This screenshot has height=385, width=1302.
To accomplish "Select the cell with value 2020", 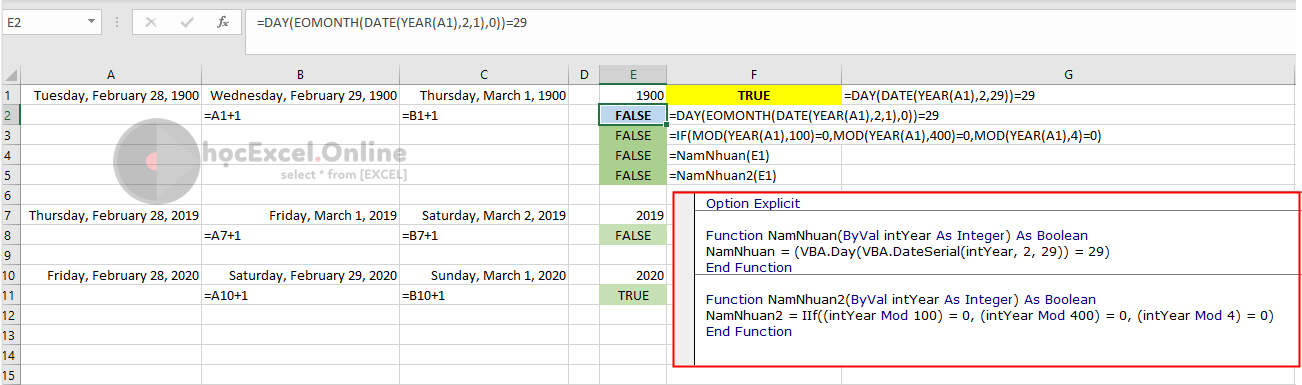I will click(x=633, y=276).
